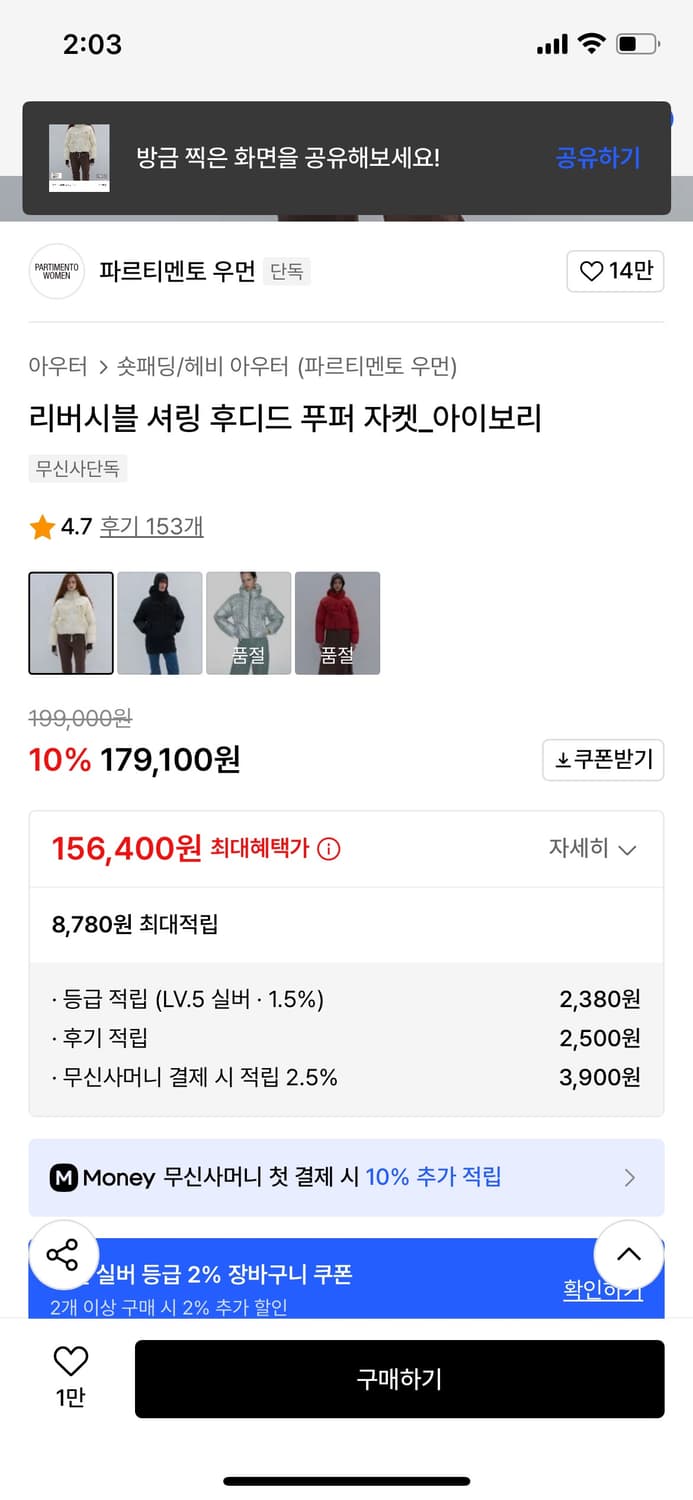Click 공유하기 in the screenshot banner
The width and height of the screenshot is (693, 1500).
pyautogui.click(x=597, y=158)
